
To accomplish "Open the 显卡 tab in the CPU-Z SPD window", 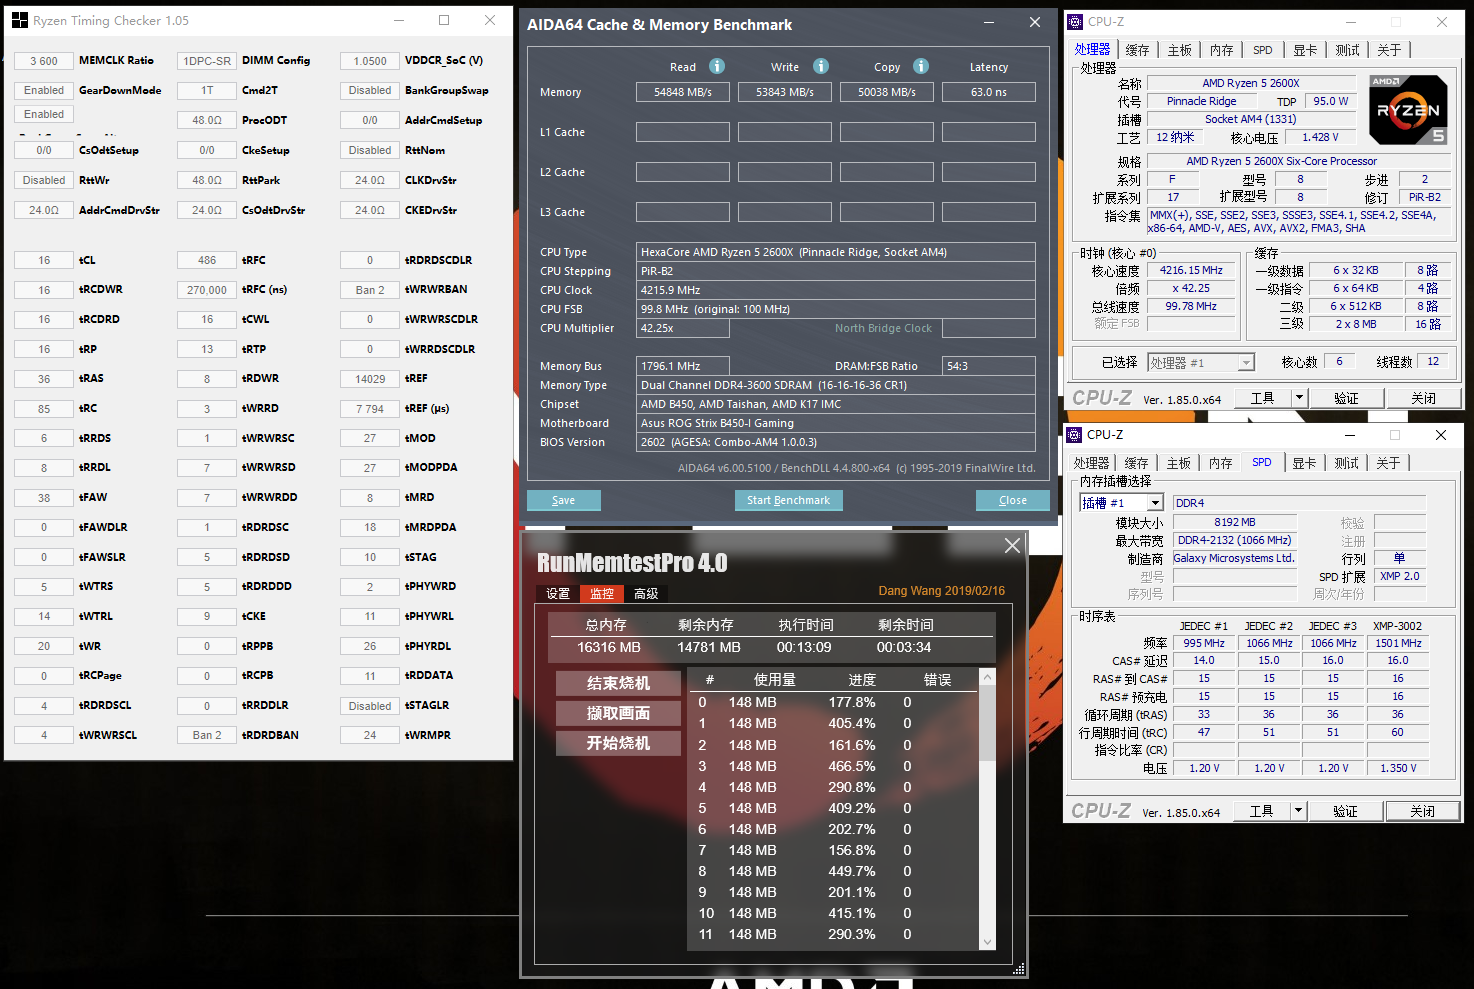I will [1304, 463].
